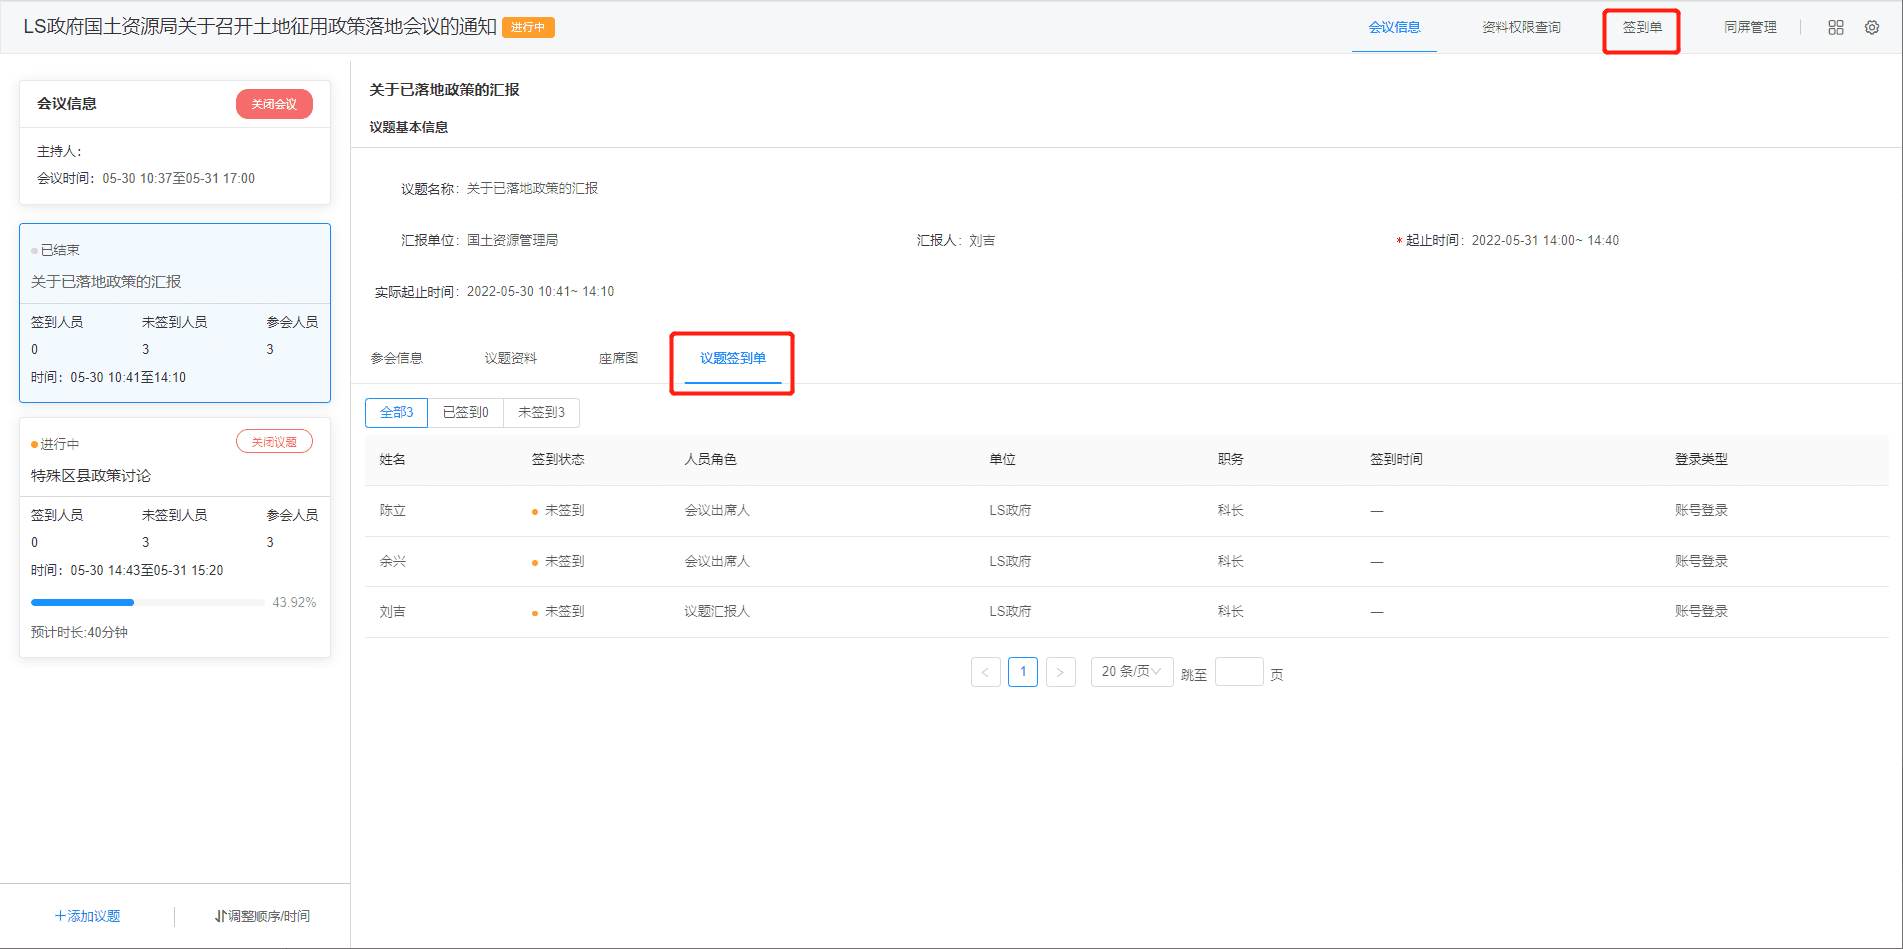The width and height of the screenshot is (1903, 949).
Task: Select the 议题签到单 tab
Action: pyautogui.click(x=732, y=358)
